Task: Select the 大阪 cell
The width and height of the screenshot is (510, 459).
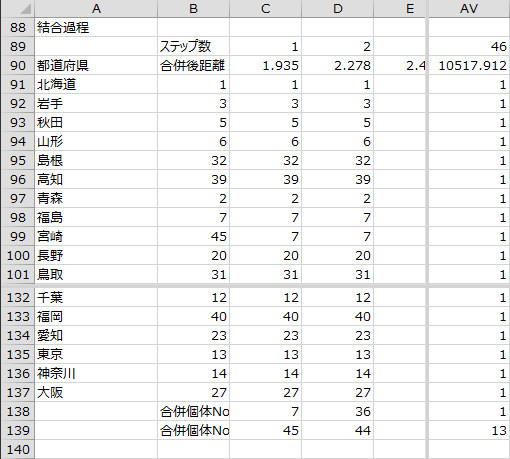Action: (x=96, y=392)
